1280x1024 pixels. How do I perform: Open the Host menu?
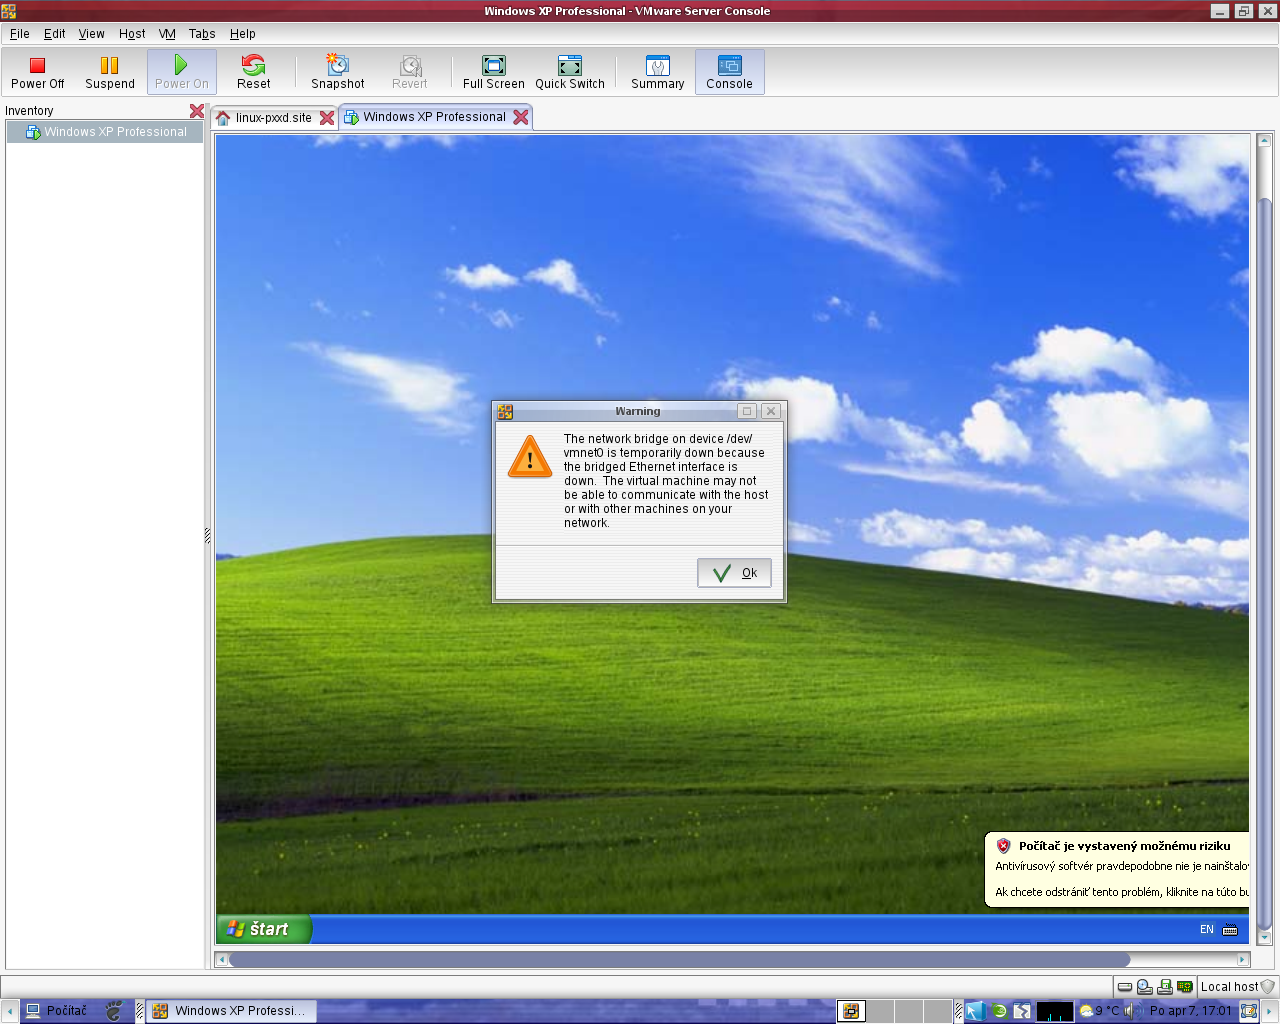tap(132, 33)
